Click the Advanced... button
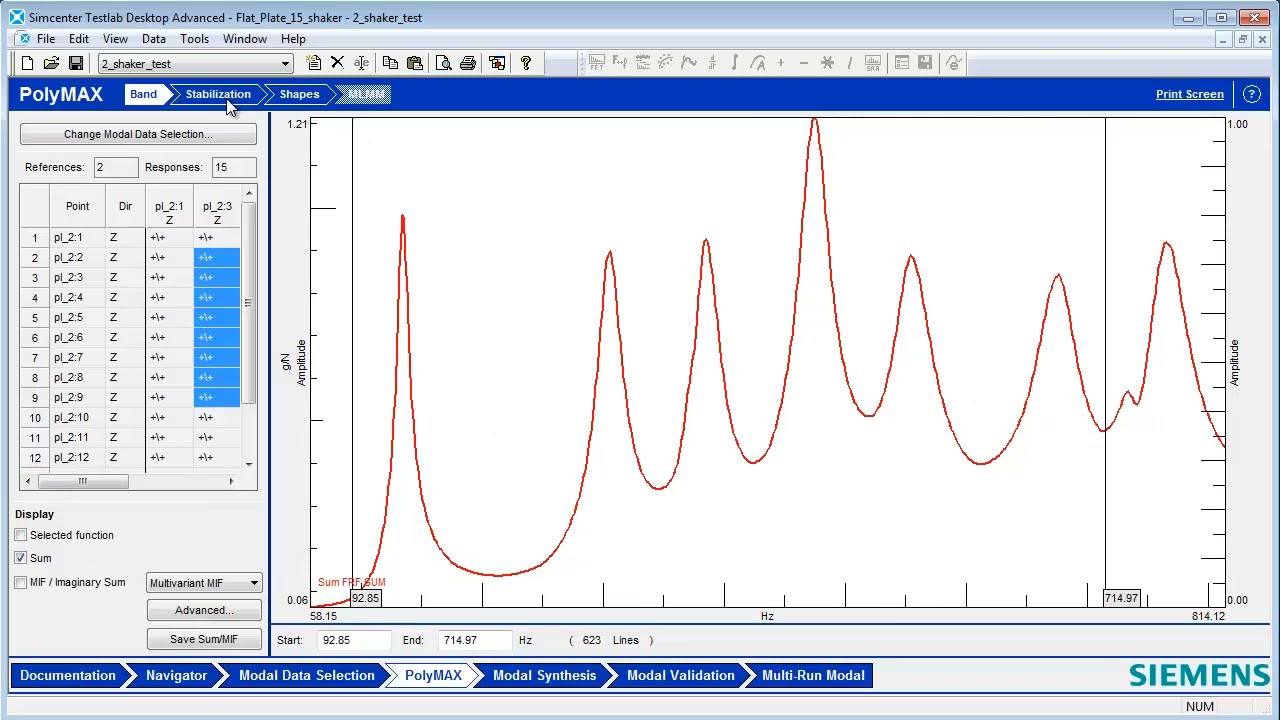Image resolution: width=1280 pixels, height=720 pixels. [204, 610]
